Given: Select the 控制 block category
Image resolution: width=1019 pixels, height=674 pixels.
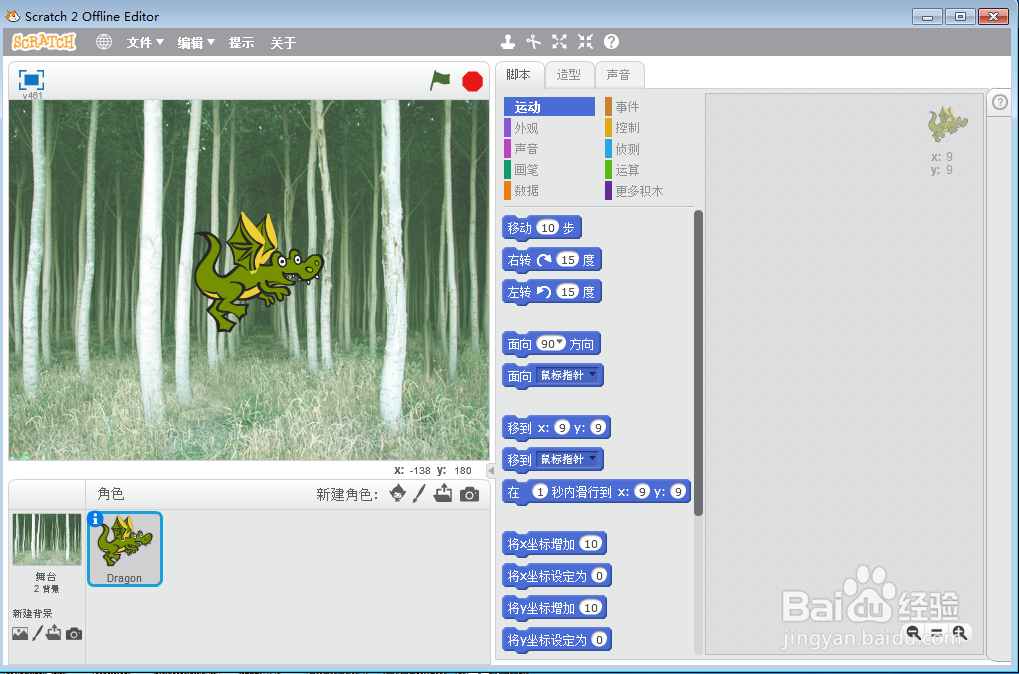Looking at the screenshot, I should 649,128.
